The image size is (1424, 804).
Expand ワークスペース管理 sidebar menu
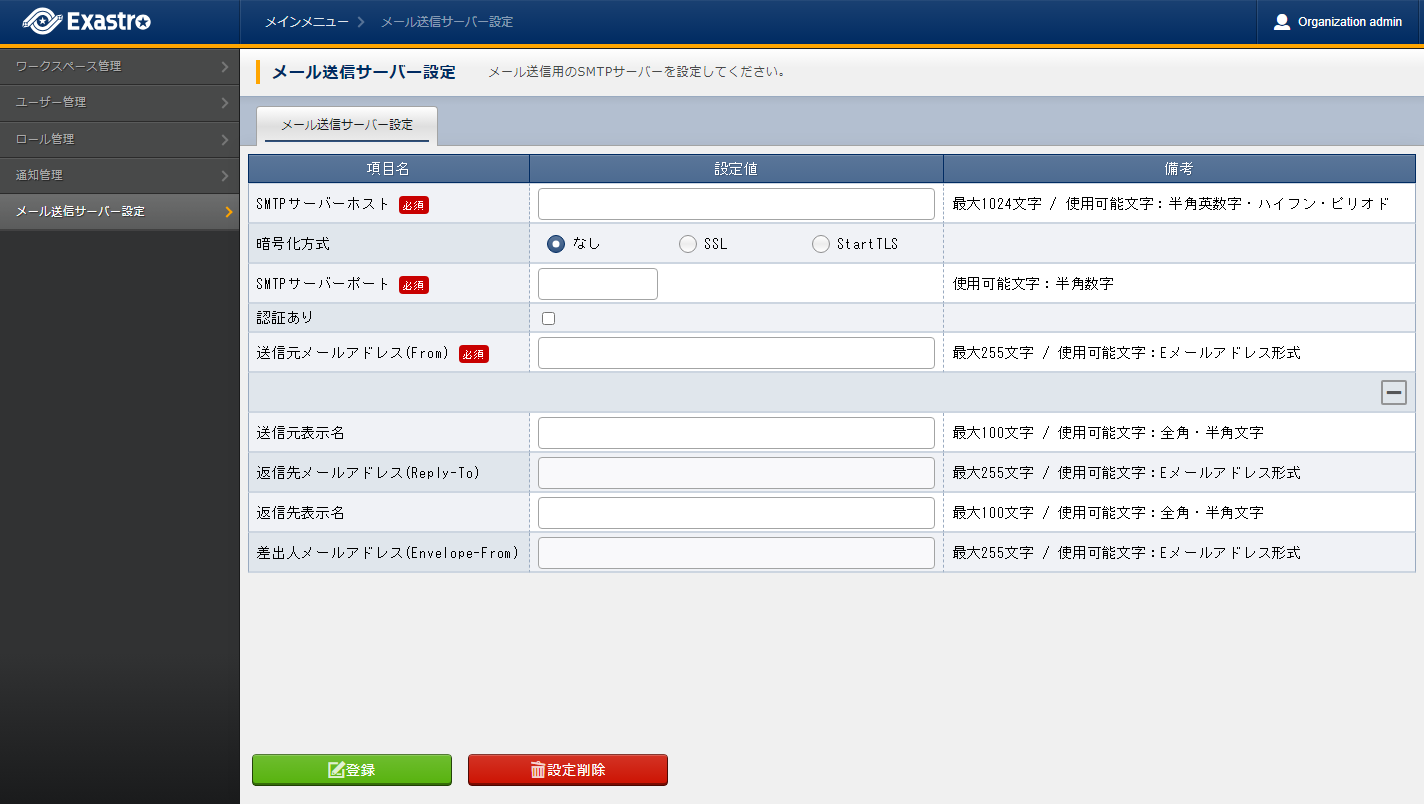point(119,66)
